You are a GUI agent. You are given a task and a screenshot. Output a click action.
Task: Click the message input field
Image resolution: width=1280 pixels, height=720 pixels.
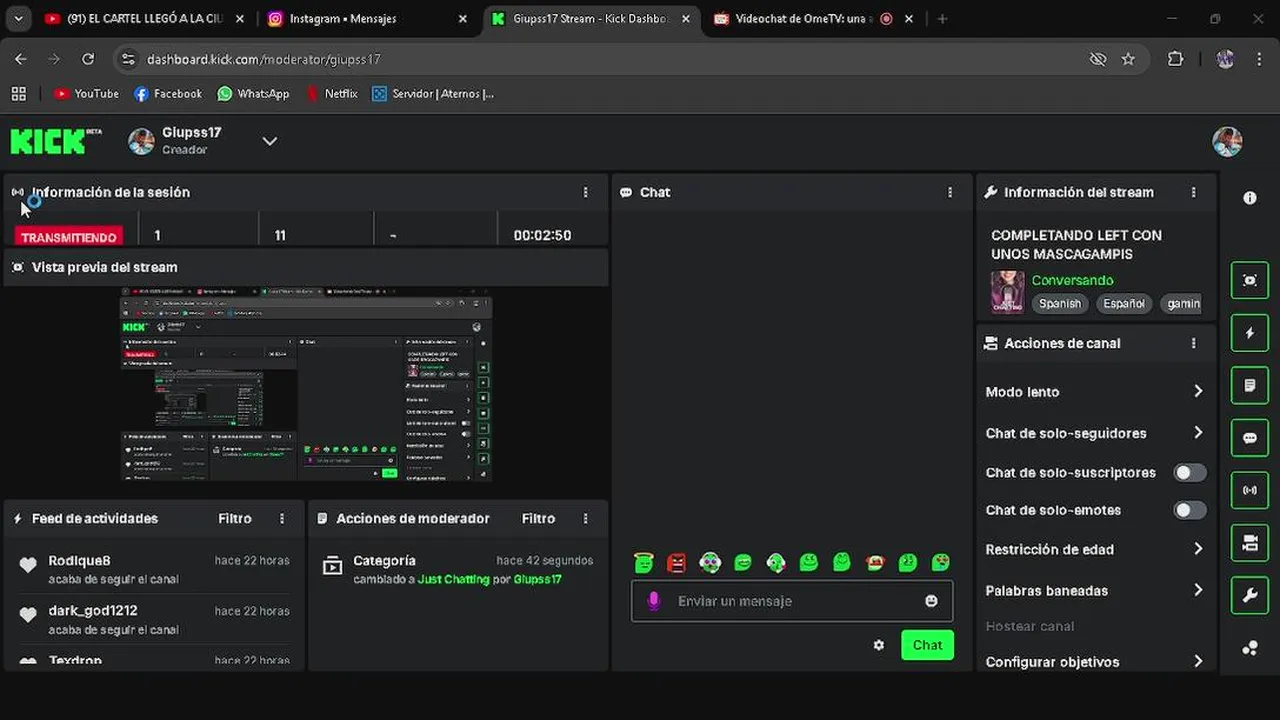click(792, 601)
